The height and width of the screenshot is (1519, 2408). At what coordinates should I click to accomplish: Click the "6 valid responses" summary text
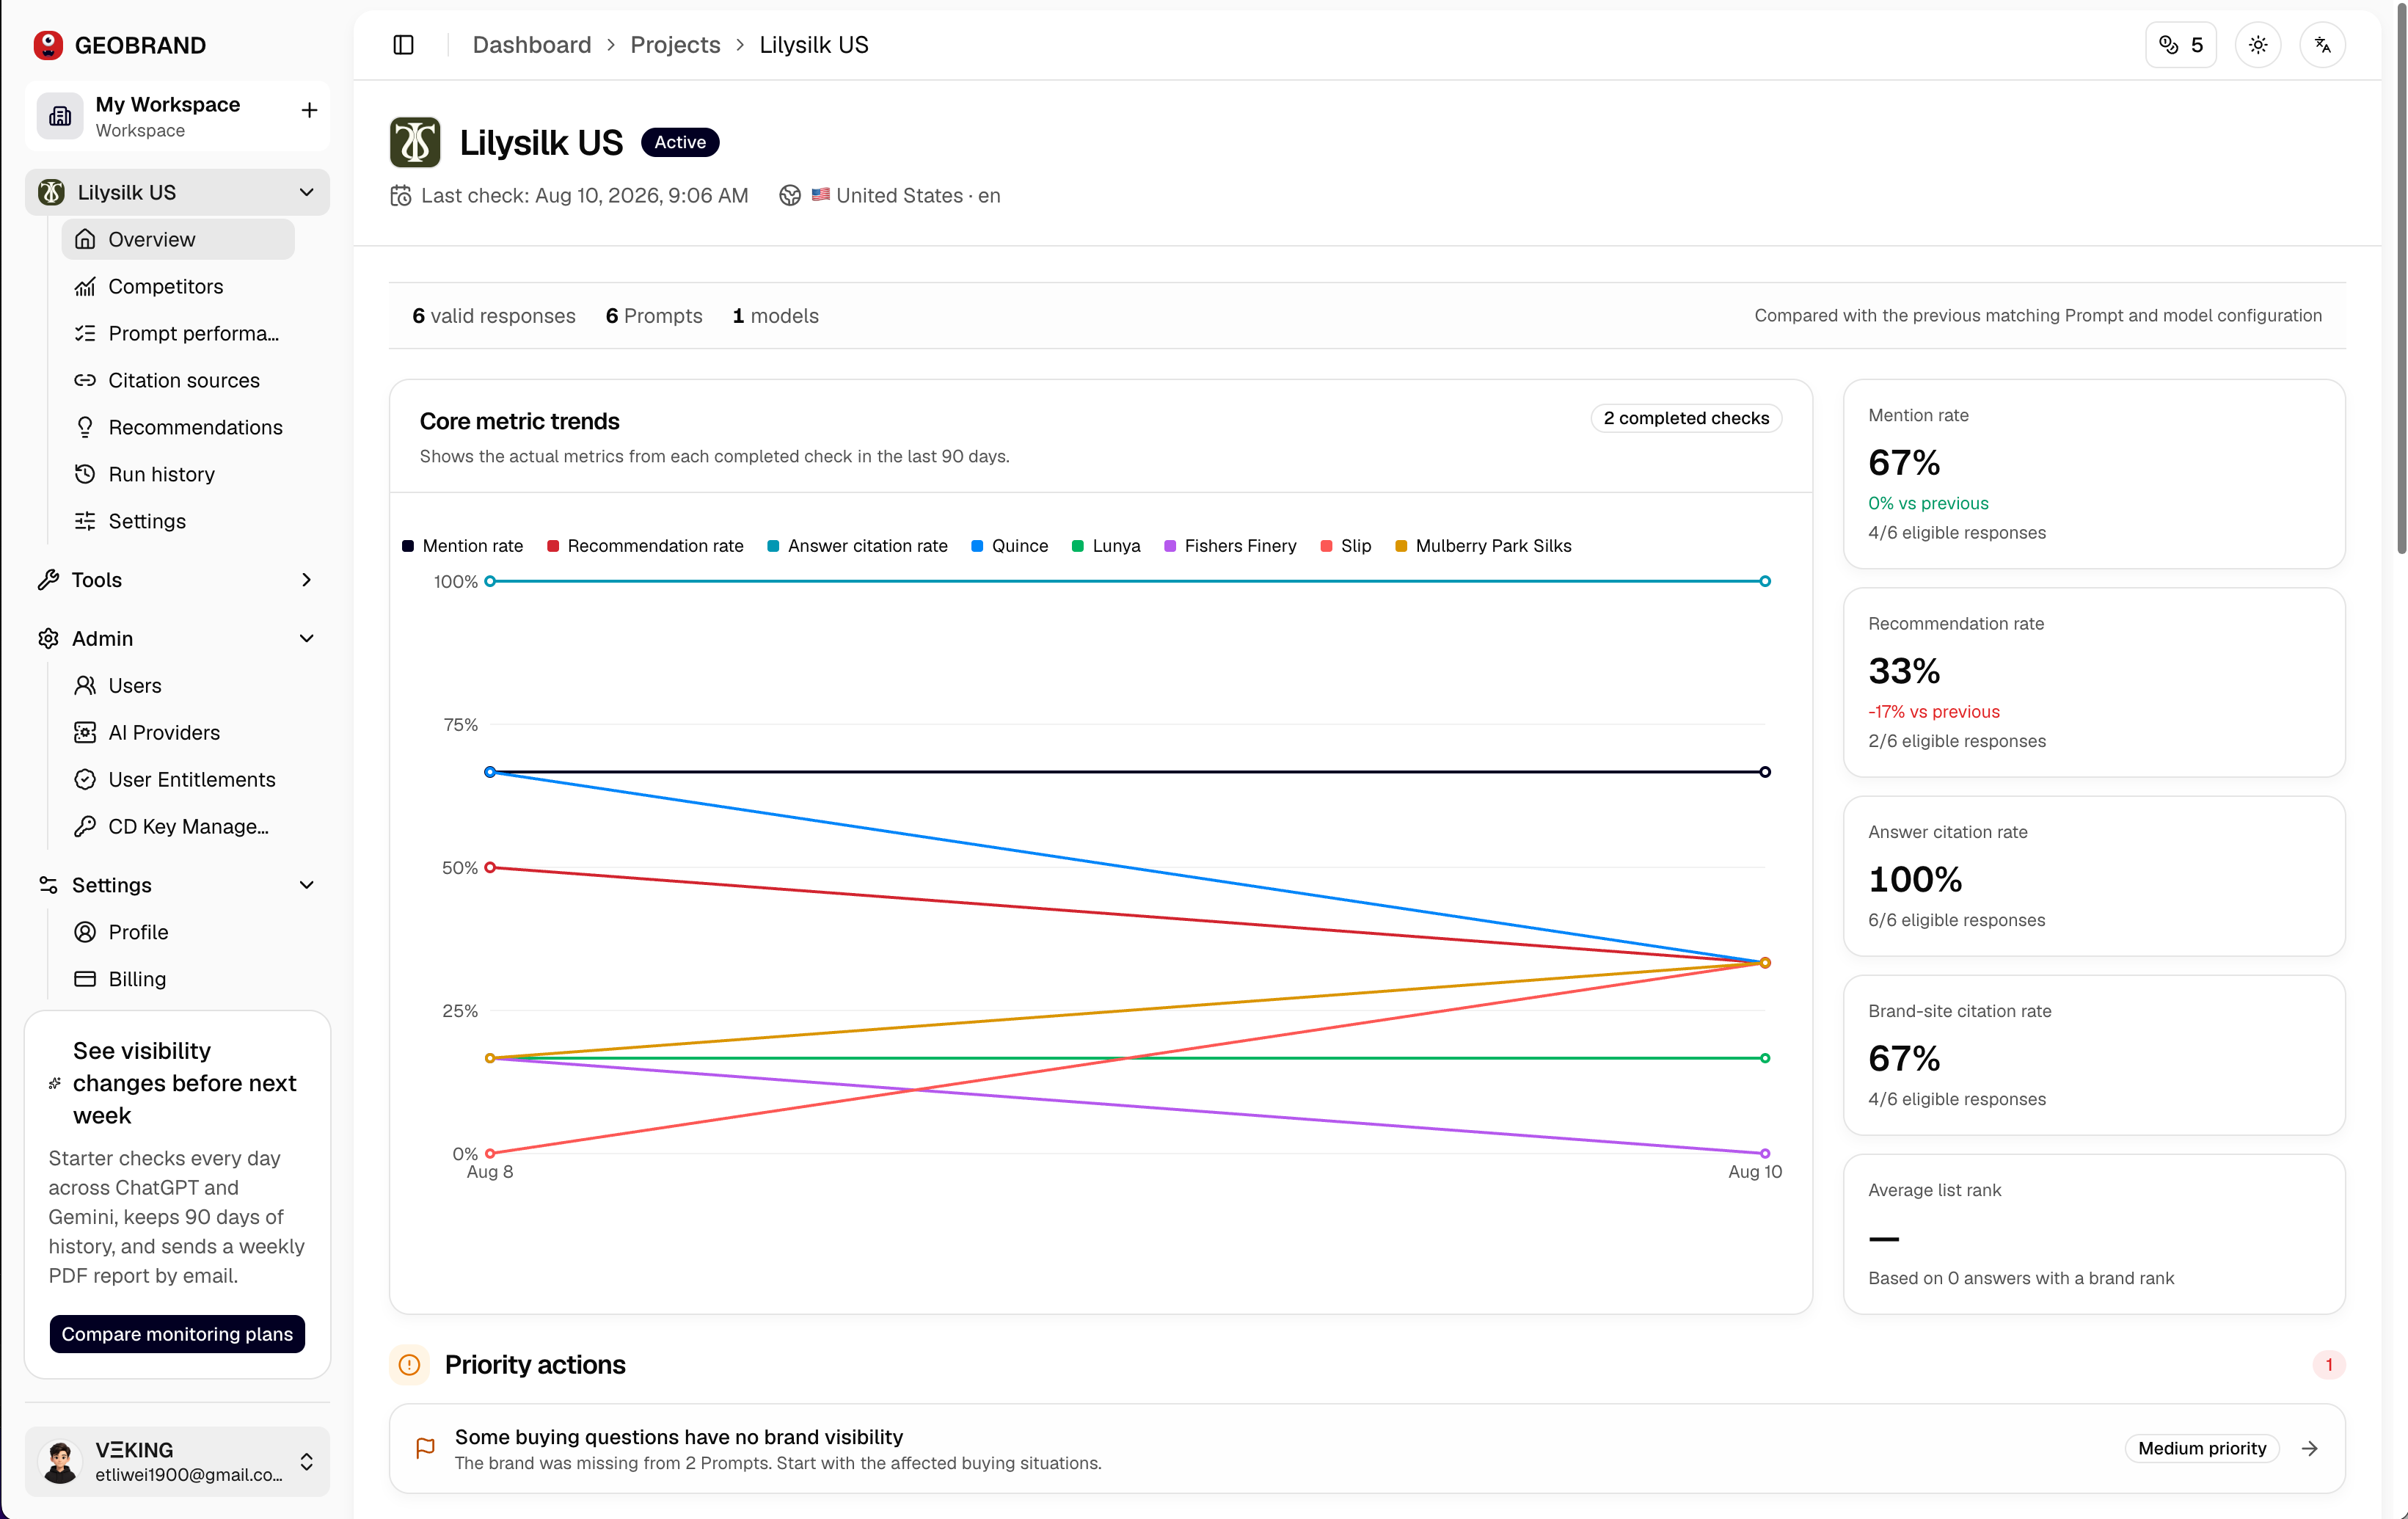click(x=494, y=316)
